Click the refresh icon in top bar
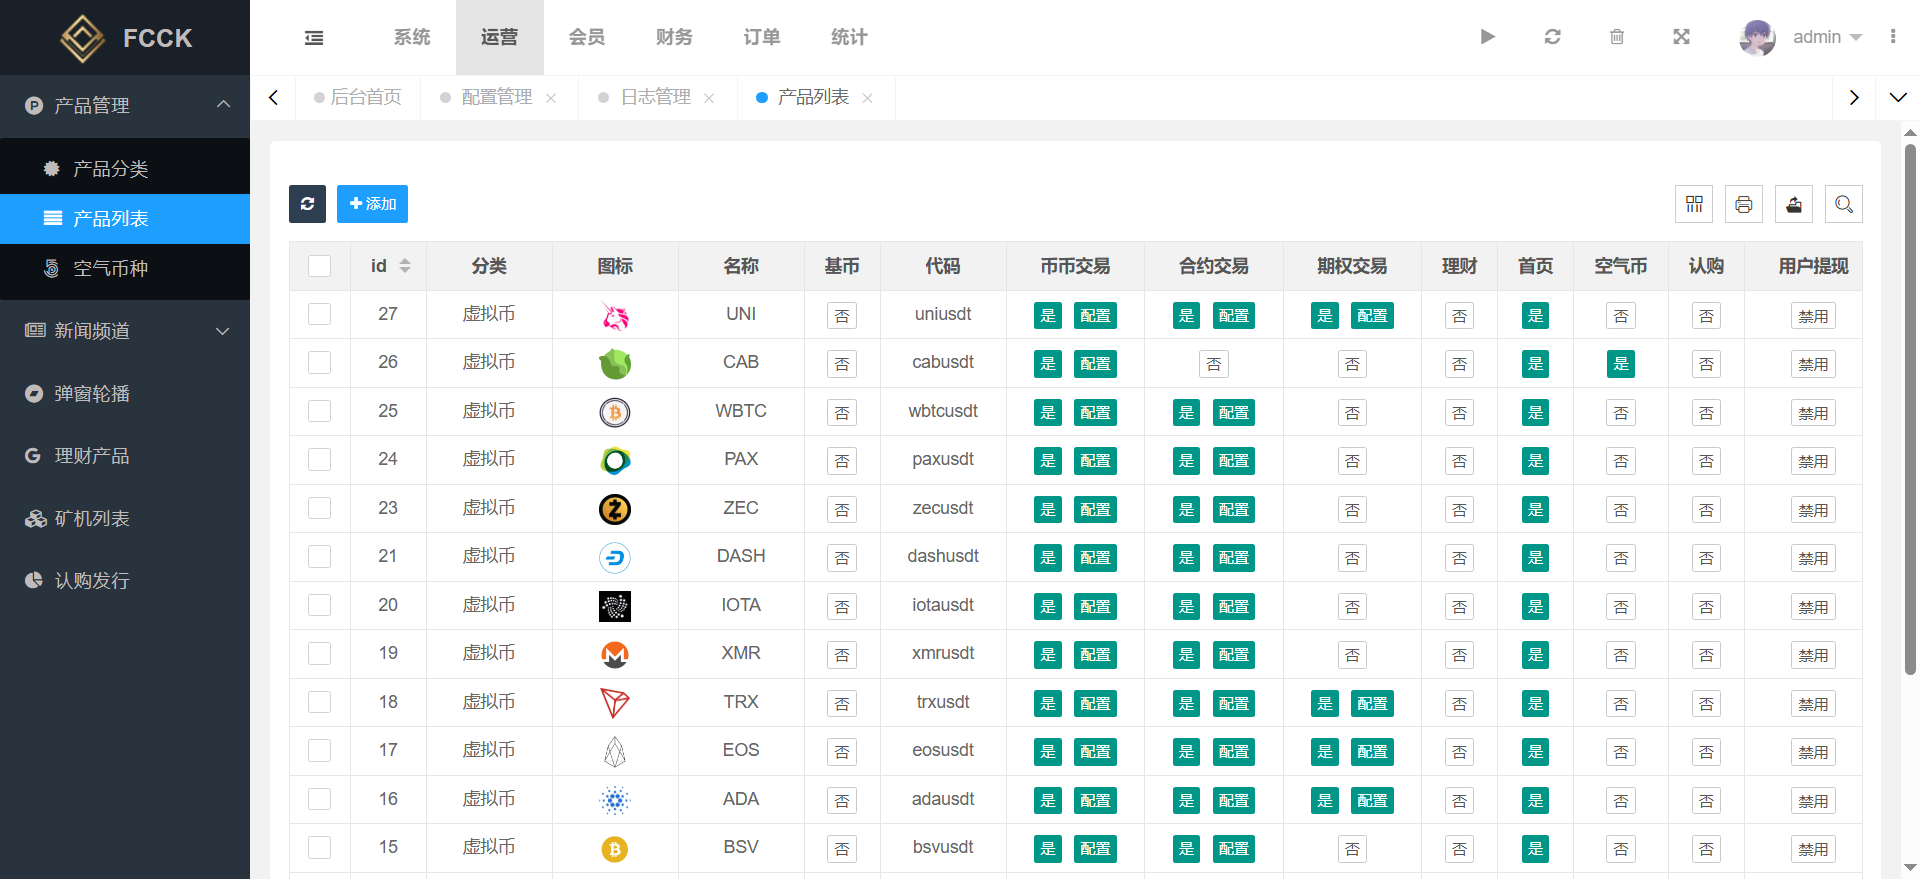1920x879 pixels. [x=1552, y=37]
